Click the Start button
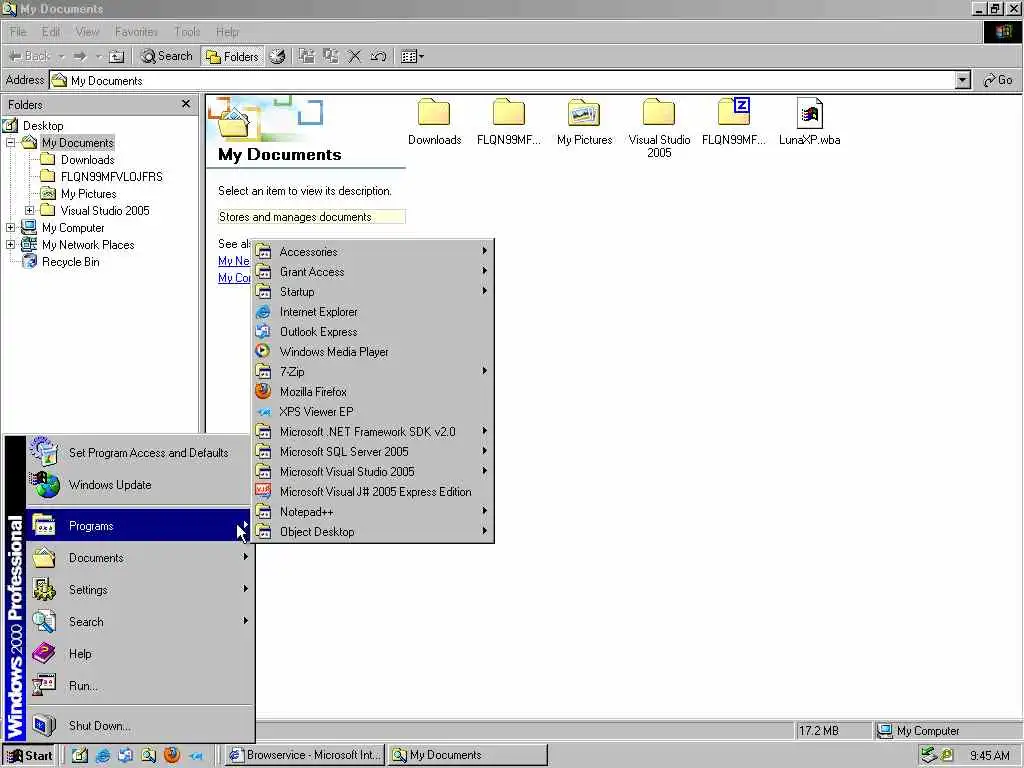Viewport: 1024px width, 768px height. (x=29, y=756)
